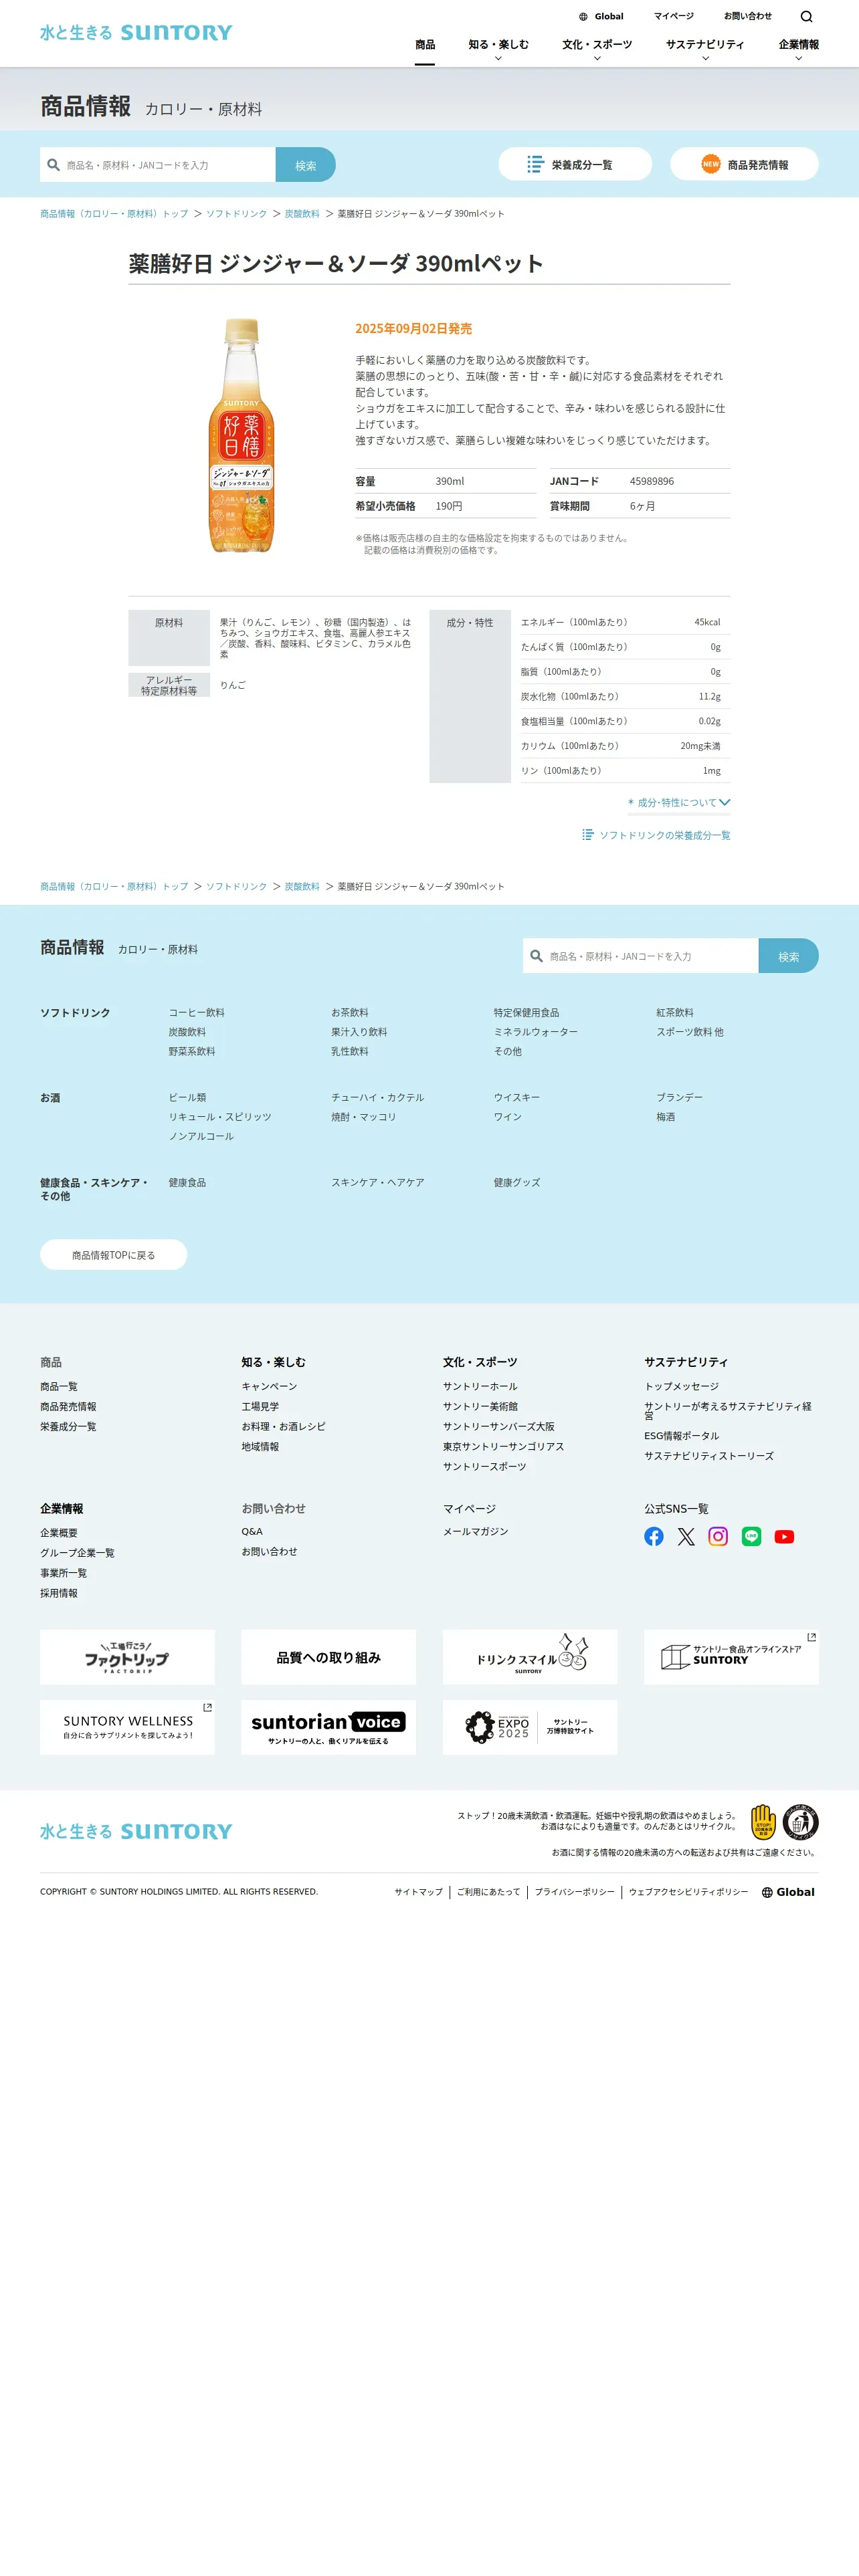Click the lower product search input field
Screen dimensions: 859x2576
(x=641, y=956)
